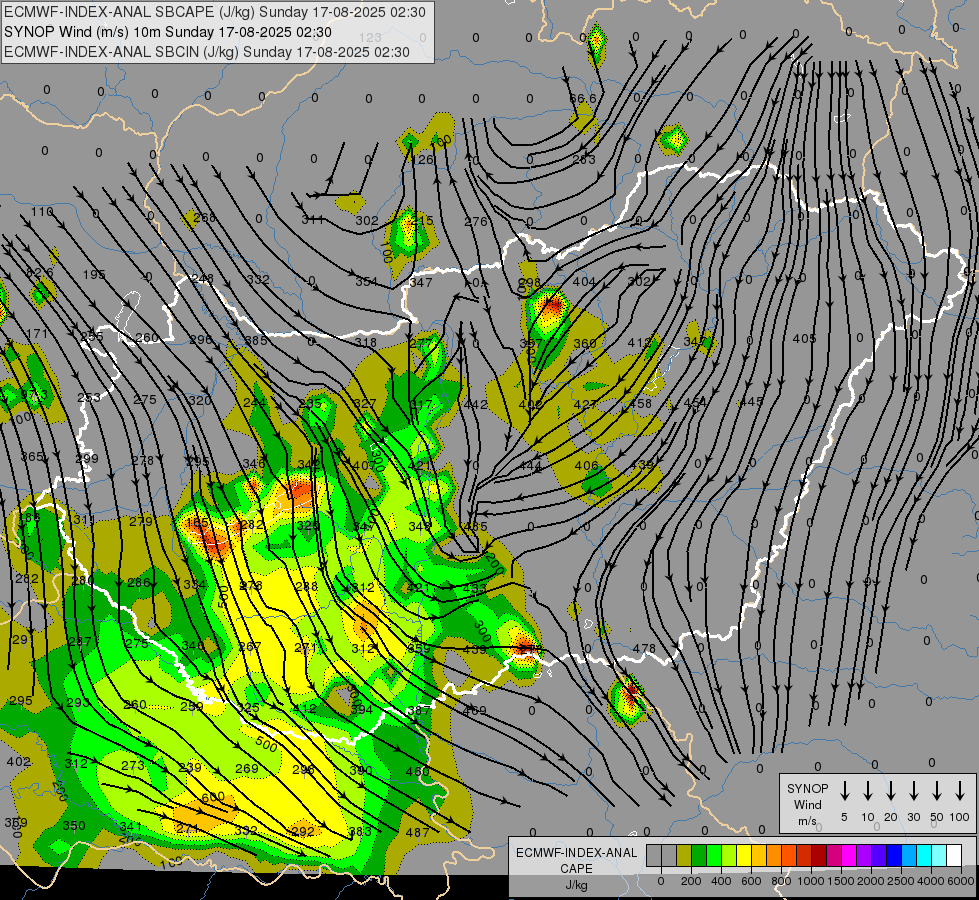Click the 433 value on the map
The height and width of the screenshot is (900, 979).
click(475, 588)
